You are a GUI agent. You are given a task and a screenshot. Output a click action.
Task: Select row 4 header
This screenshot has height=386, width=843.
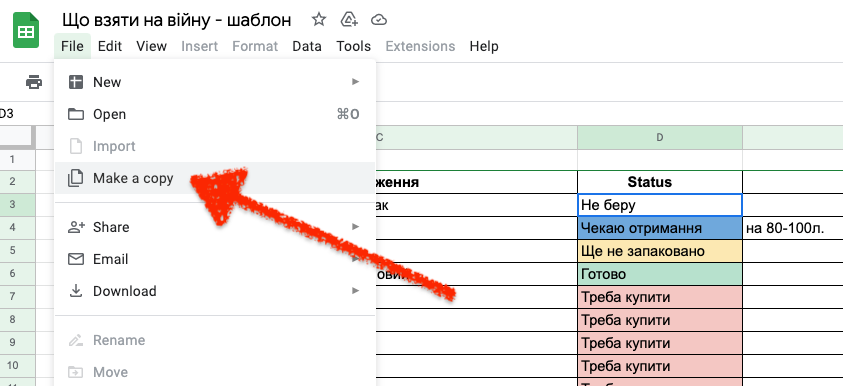18,228
